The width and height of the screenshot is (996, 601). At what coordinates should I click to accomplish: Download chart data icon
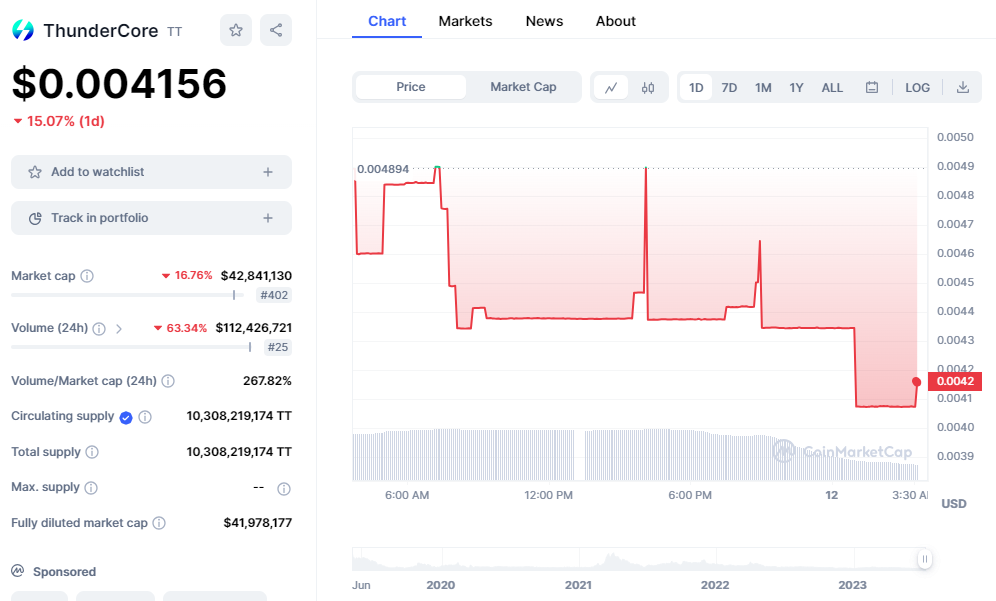(963, 87)
